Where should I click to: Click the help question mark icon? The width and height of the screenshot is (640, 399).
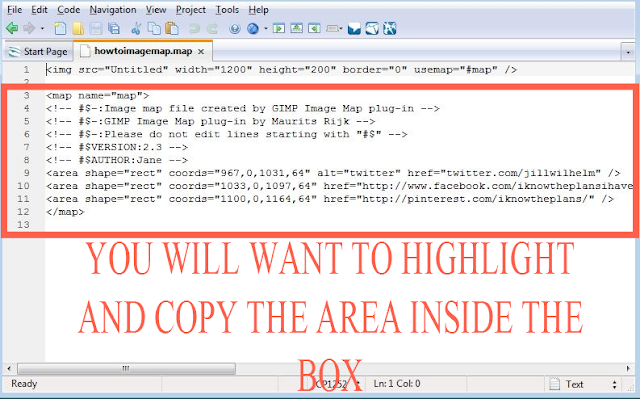point(235,29)
